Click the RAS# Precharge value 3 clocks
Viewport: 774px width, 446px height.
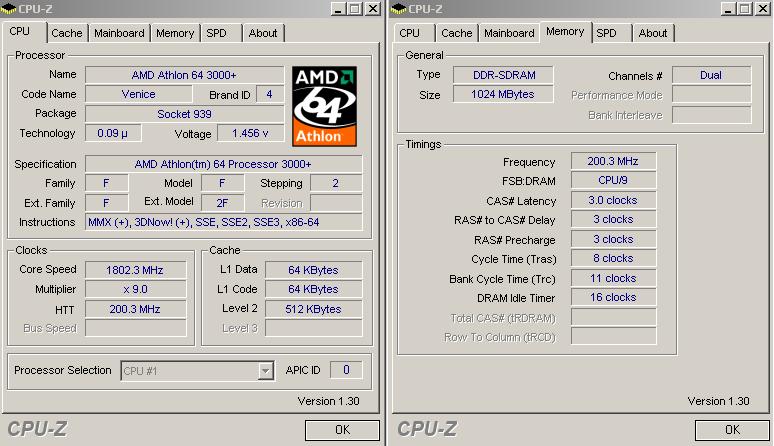(613, 239)
